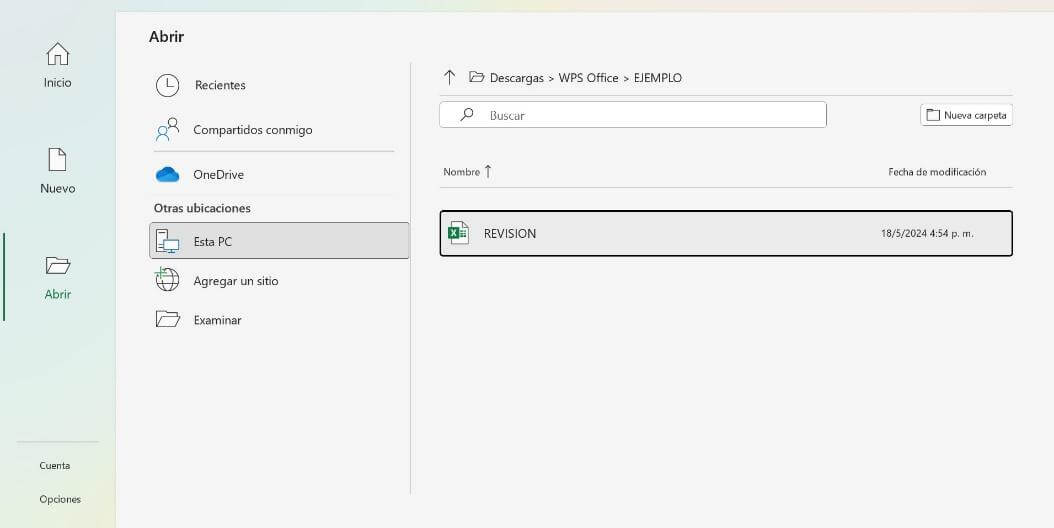Click the Inicio house icon

tap(58, 54)
